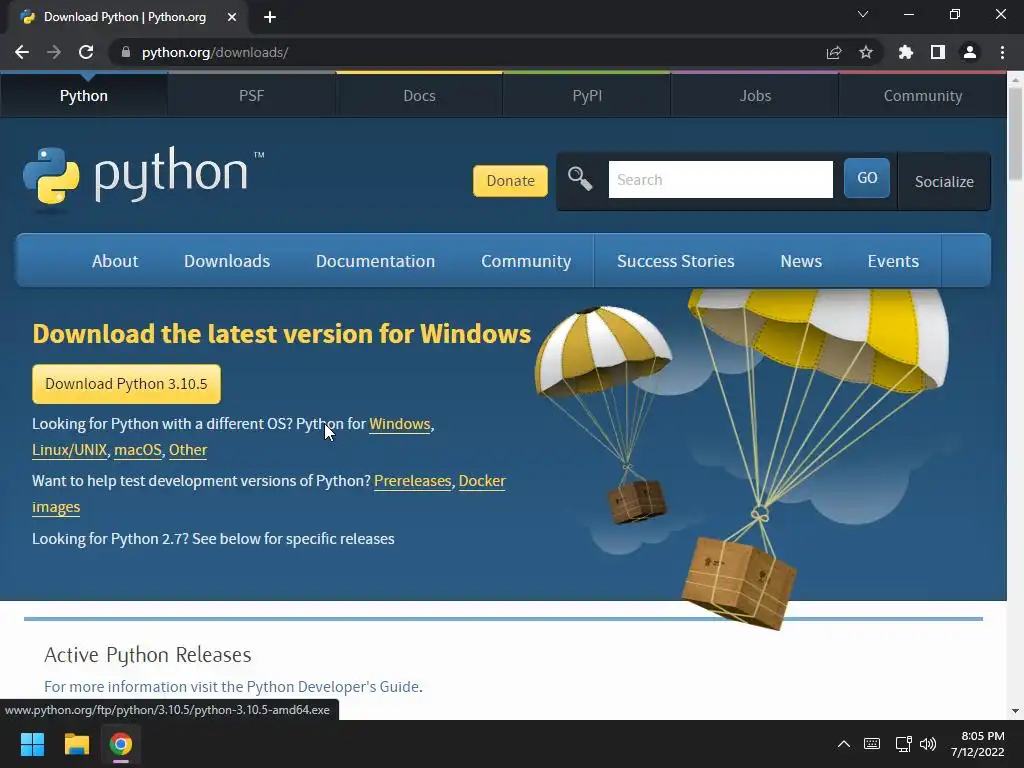Reload the page with the refresh icon
Screen dimensions: 1024x768
point(86,52)
